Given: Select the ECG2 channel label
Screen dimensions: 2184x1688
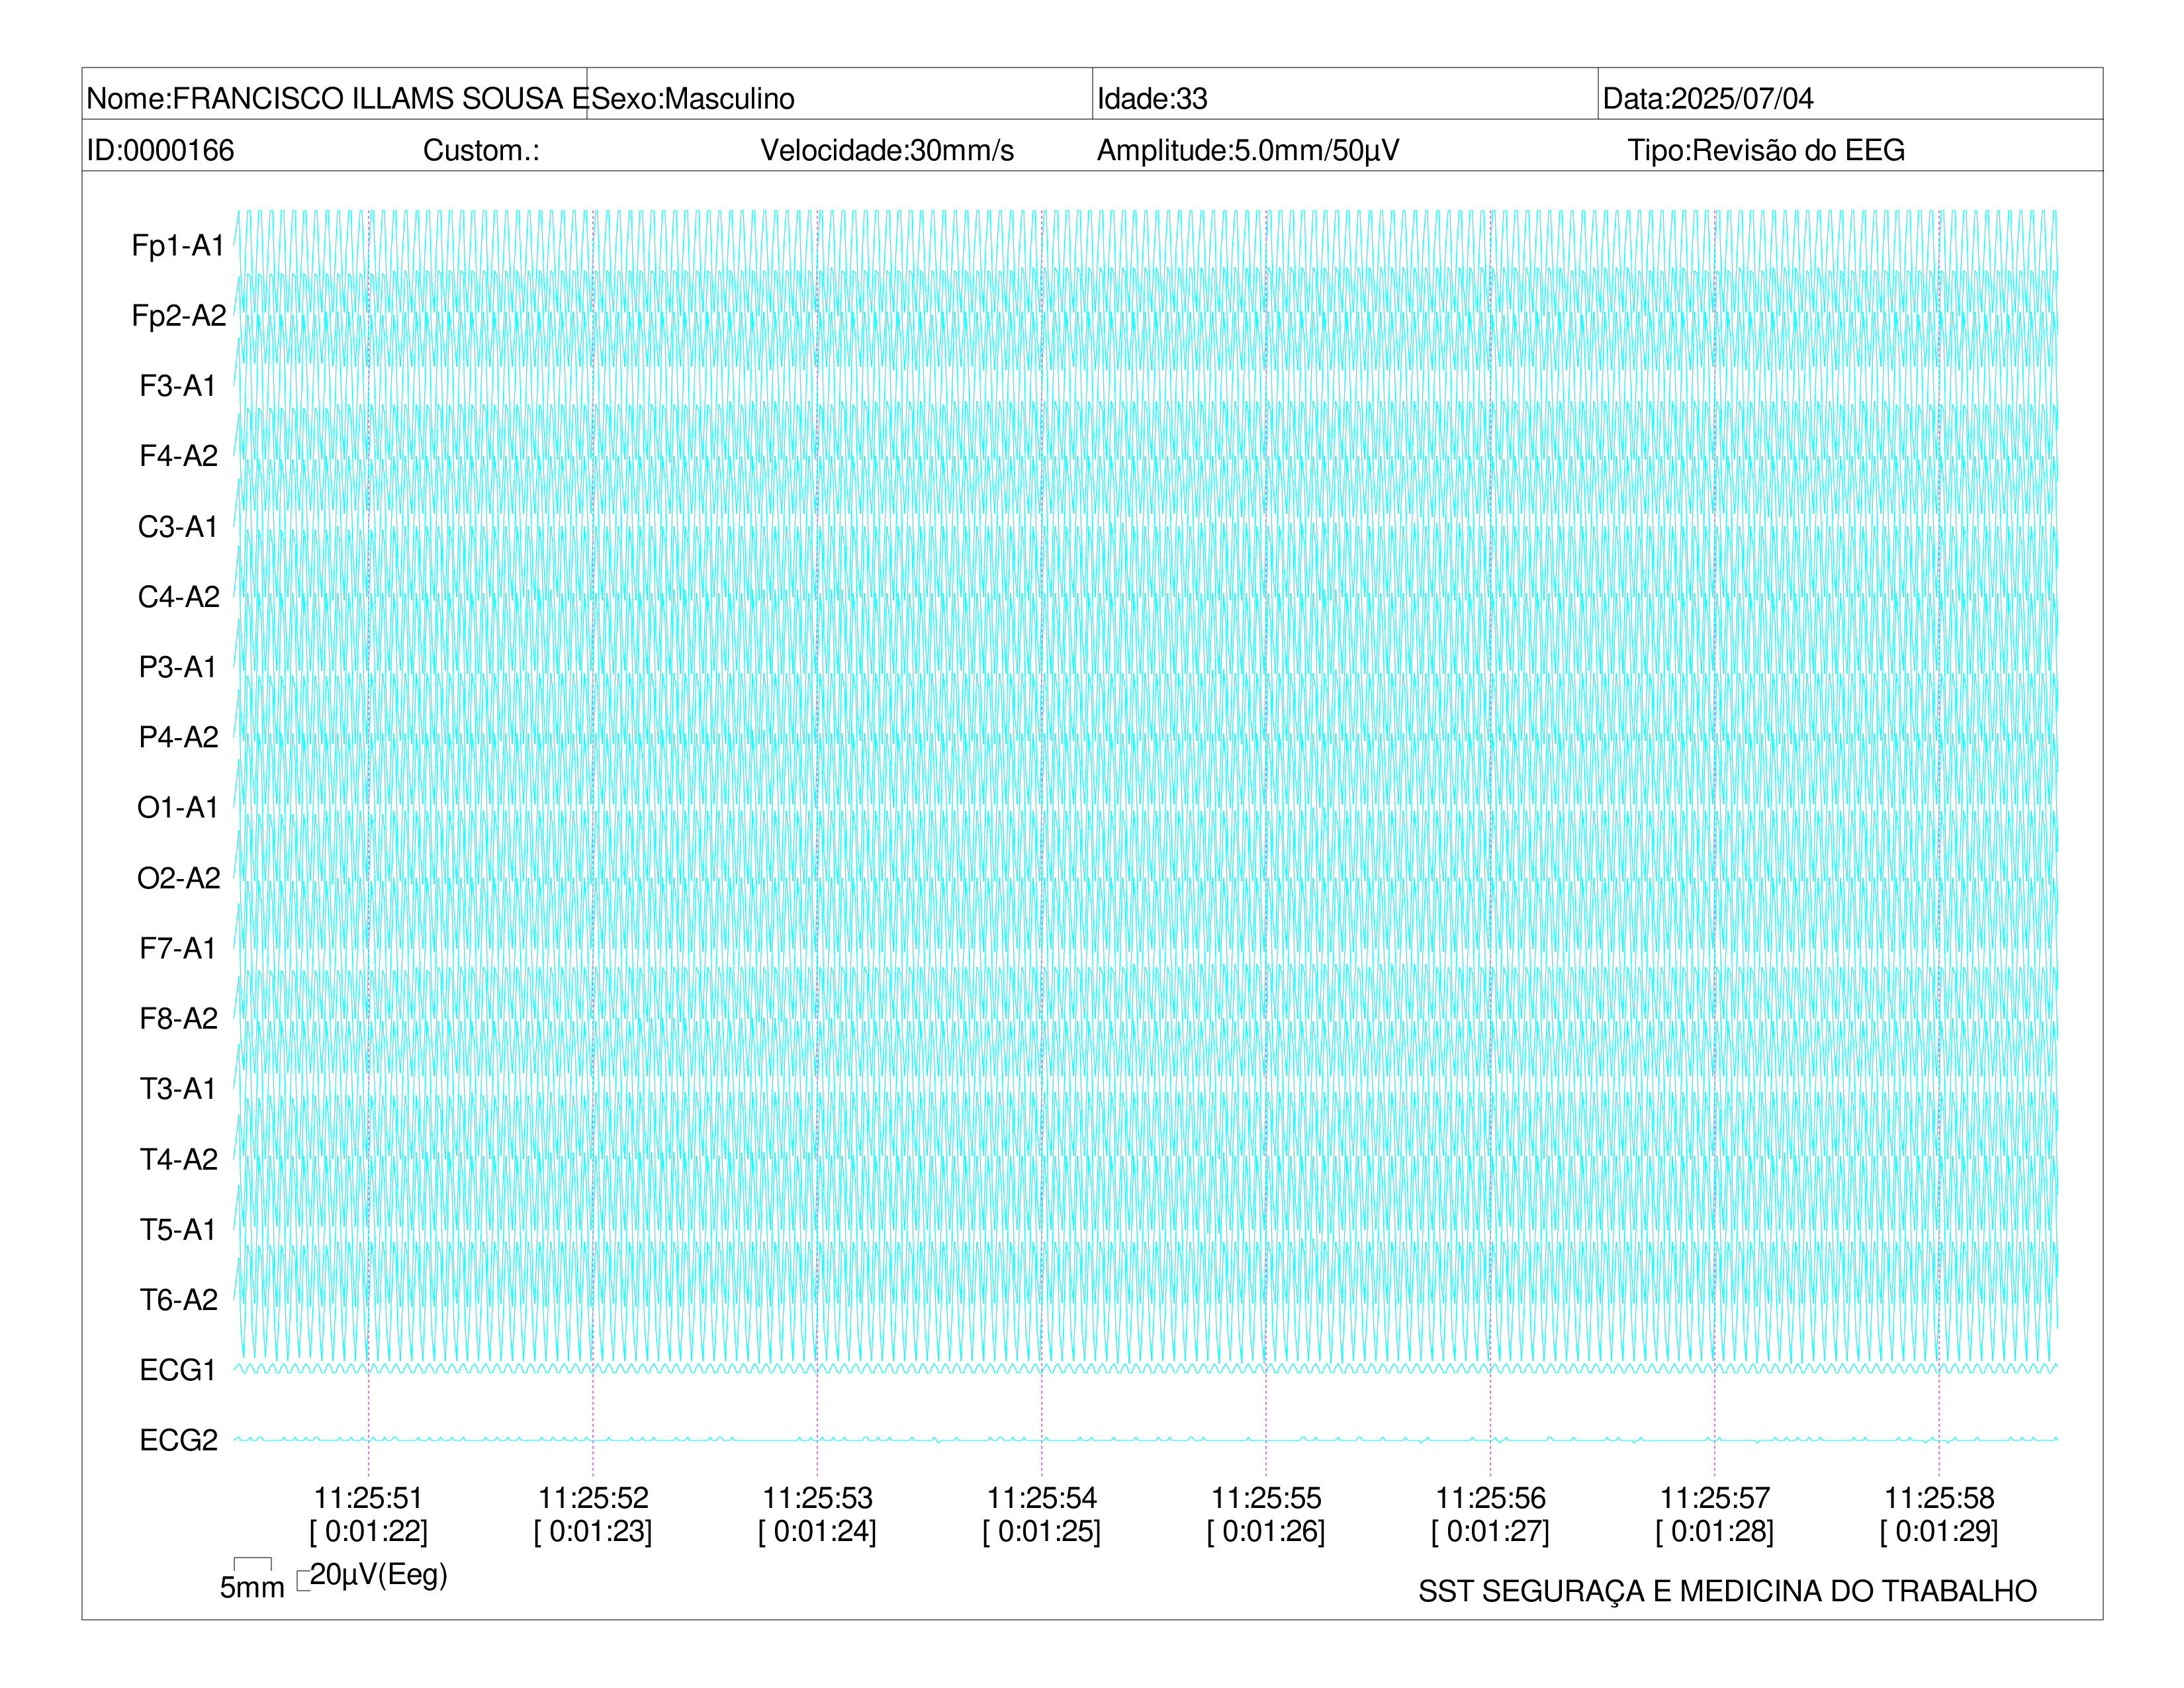Looking at the screenshot, I should tap(179, 1440).
